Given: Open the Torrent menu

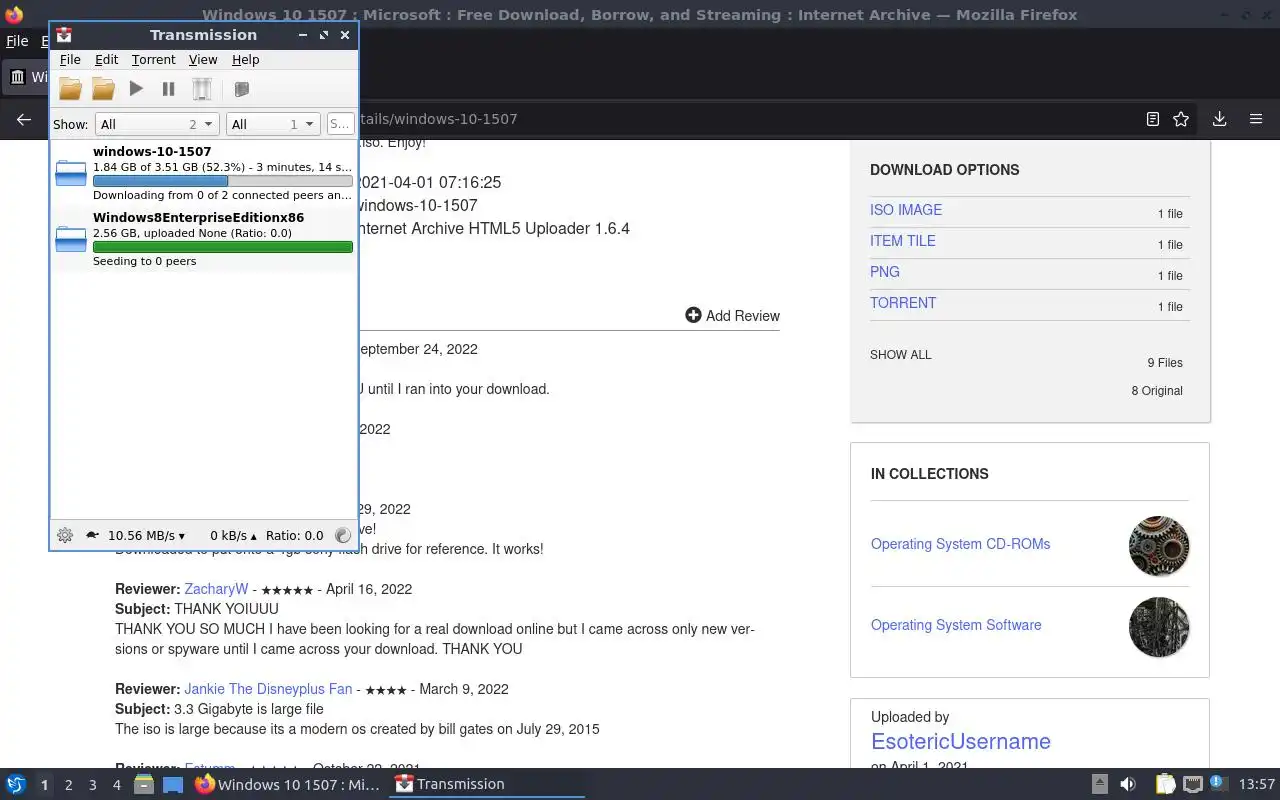Looking at the screenshot, I should point(153,60).
